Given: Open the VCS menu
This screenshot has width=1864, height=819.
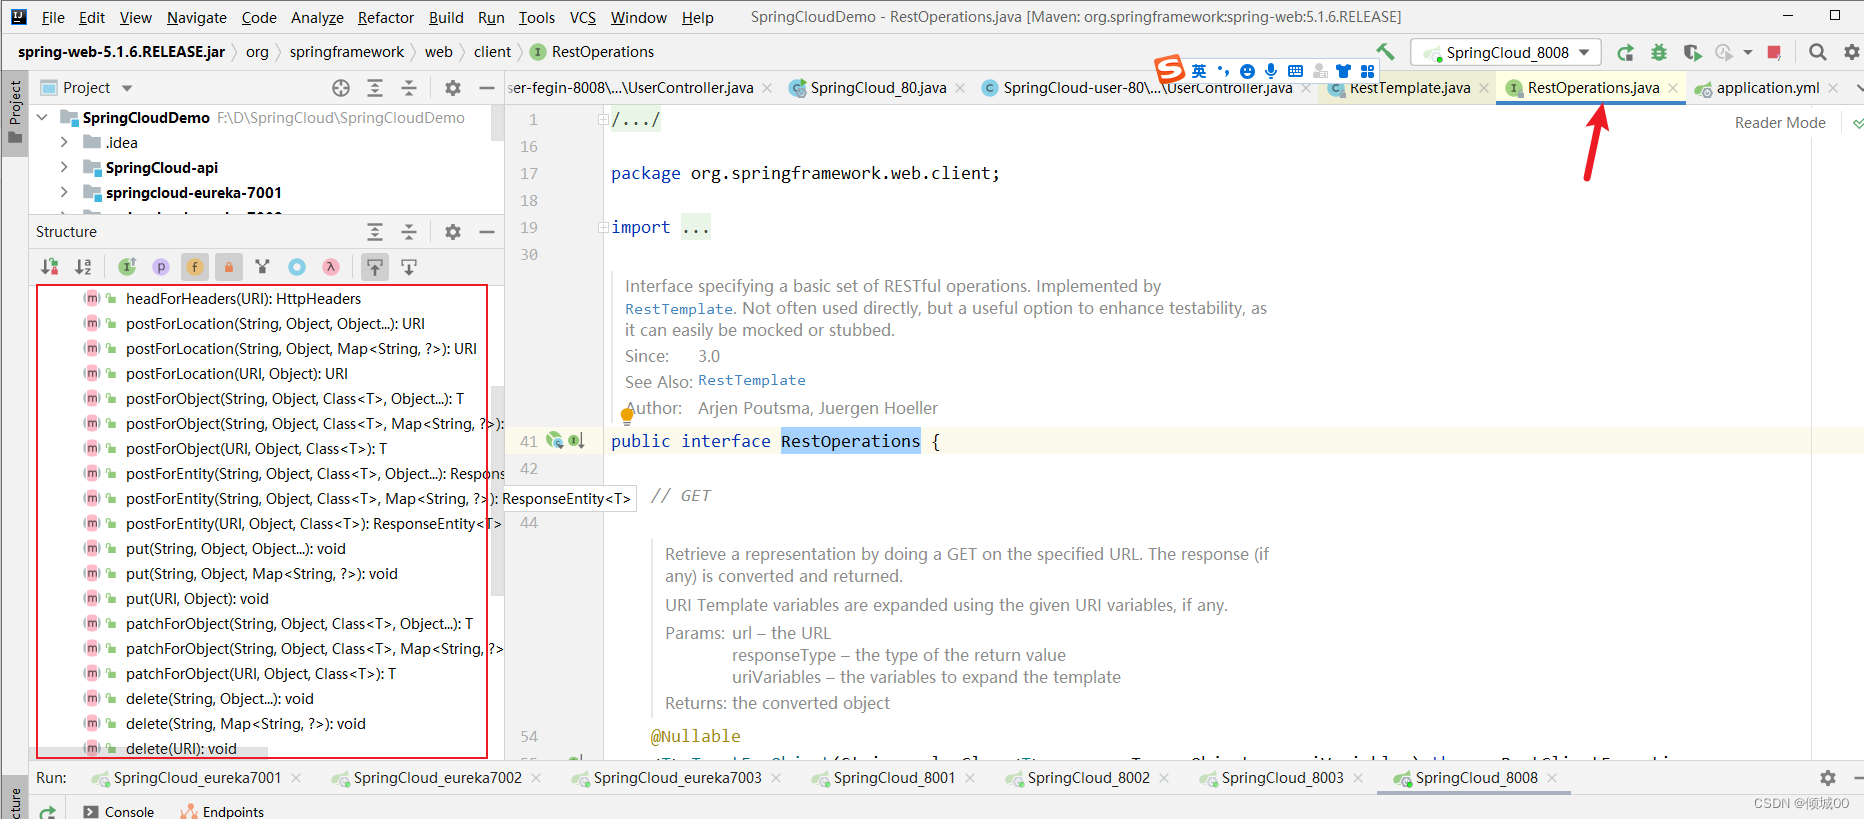Looking at the screenshot, I should coord(582,17).
